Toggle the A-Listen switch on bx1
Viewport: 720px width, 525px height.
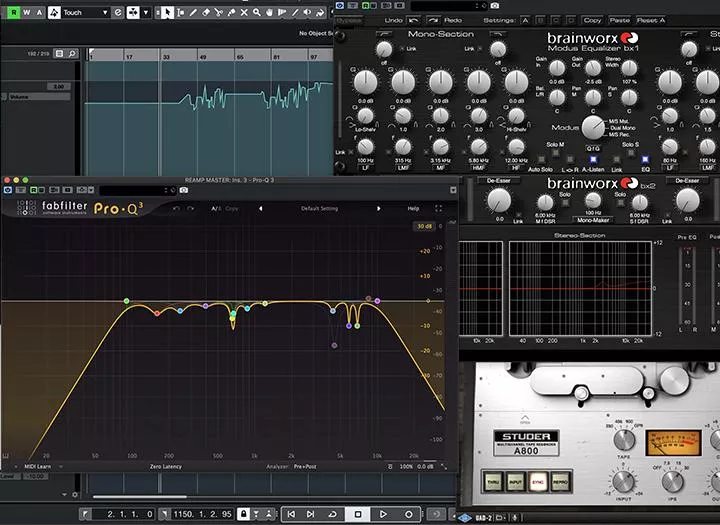tap(593, 159)
